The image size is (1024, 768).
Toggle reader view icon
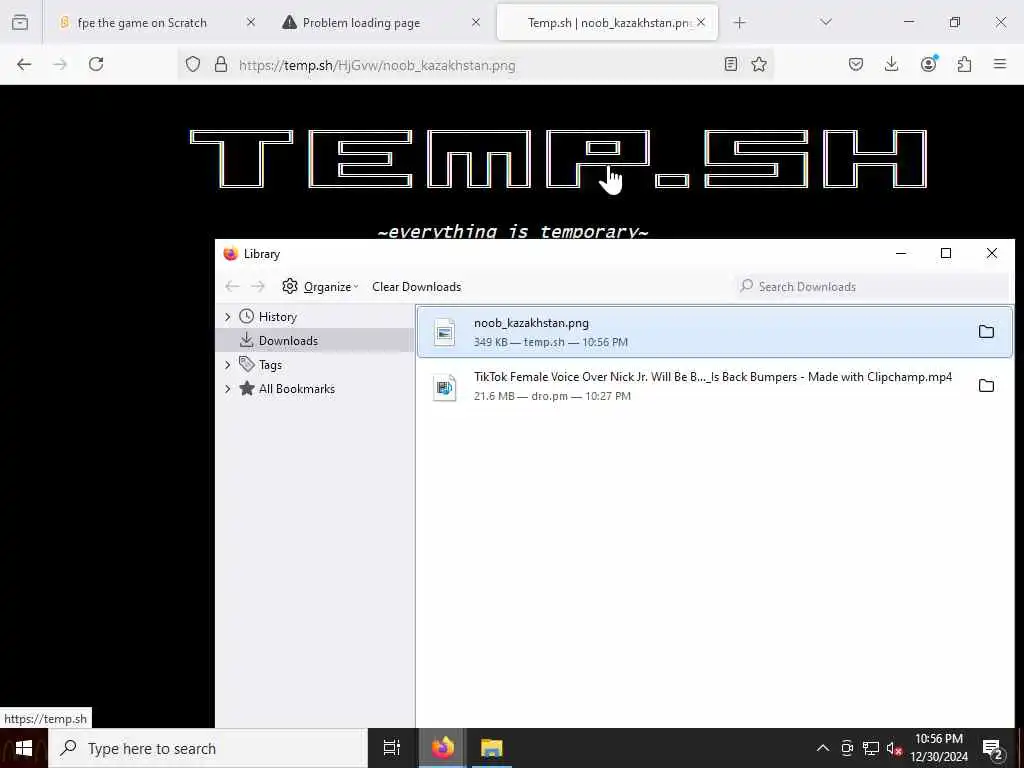[x=731, y=64]
